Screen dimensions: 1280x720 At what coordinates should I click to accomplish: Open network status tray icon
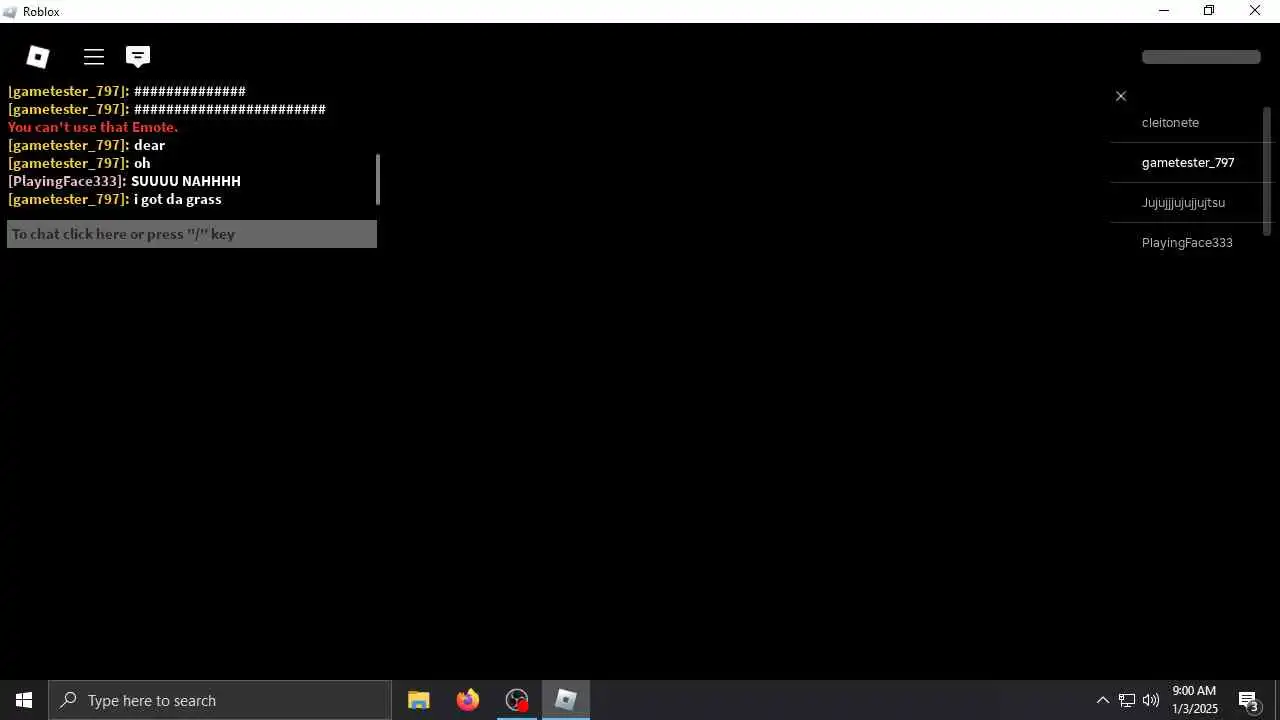[1127, 700]
